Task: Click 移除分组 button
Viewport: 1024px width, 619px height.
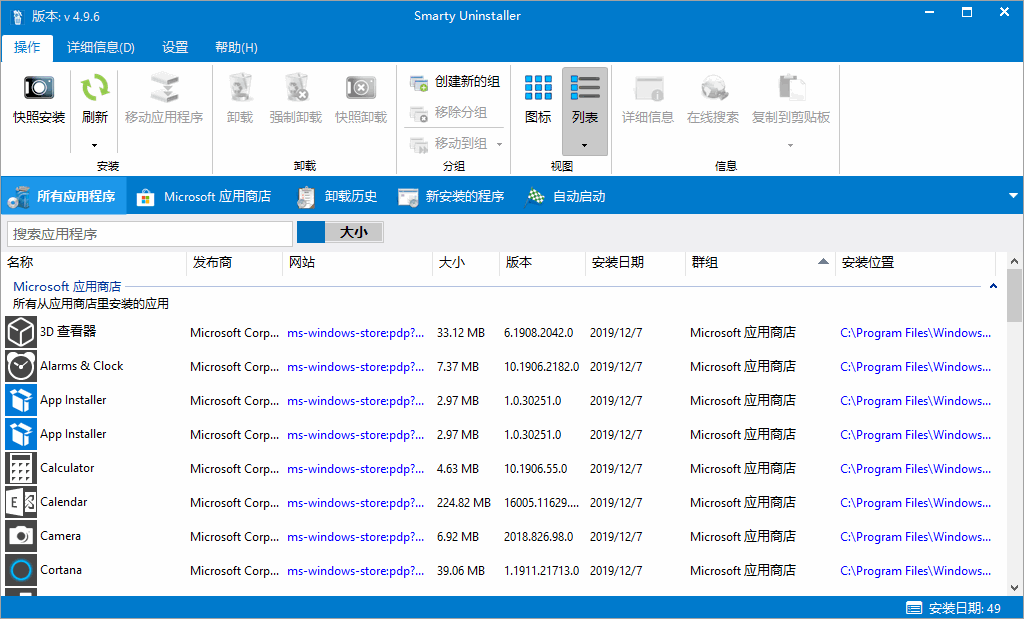Action: click(448, 113)
